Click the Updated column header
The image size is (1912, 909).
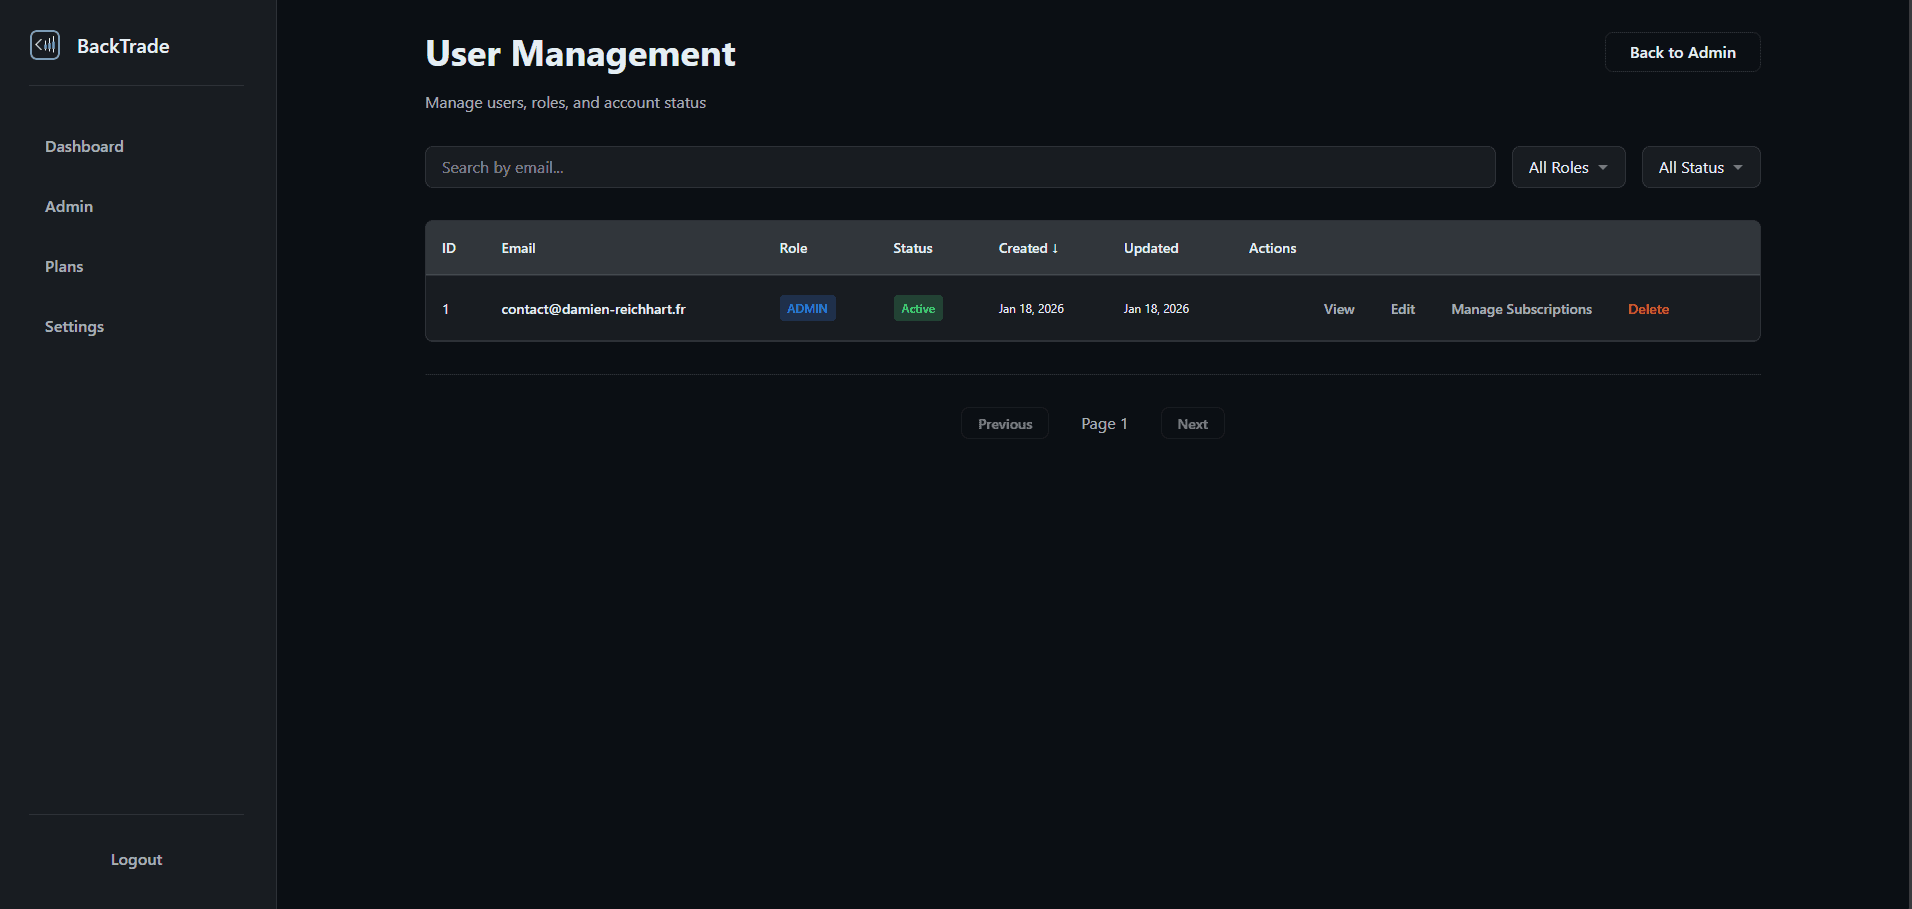1150,248
